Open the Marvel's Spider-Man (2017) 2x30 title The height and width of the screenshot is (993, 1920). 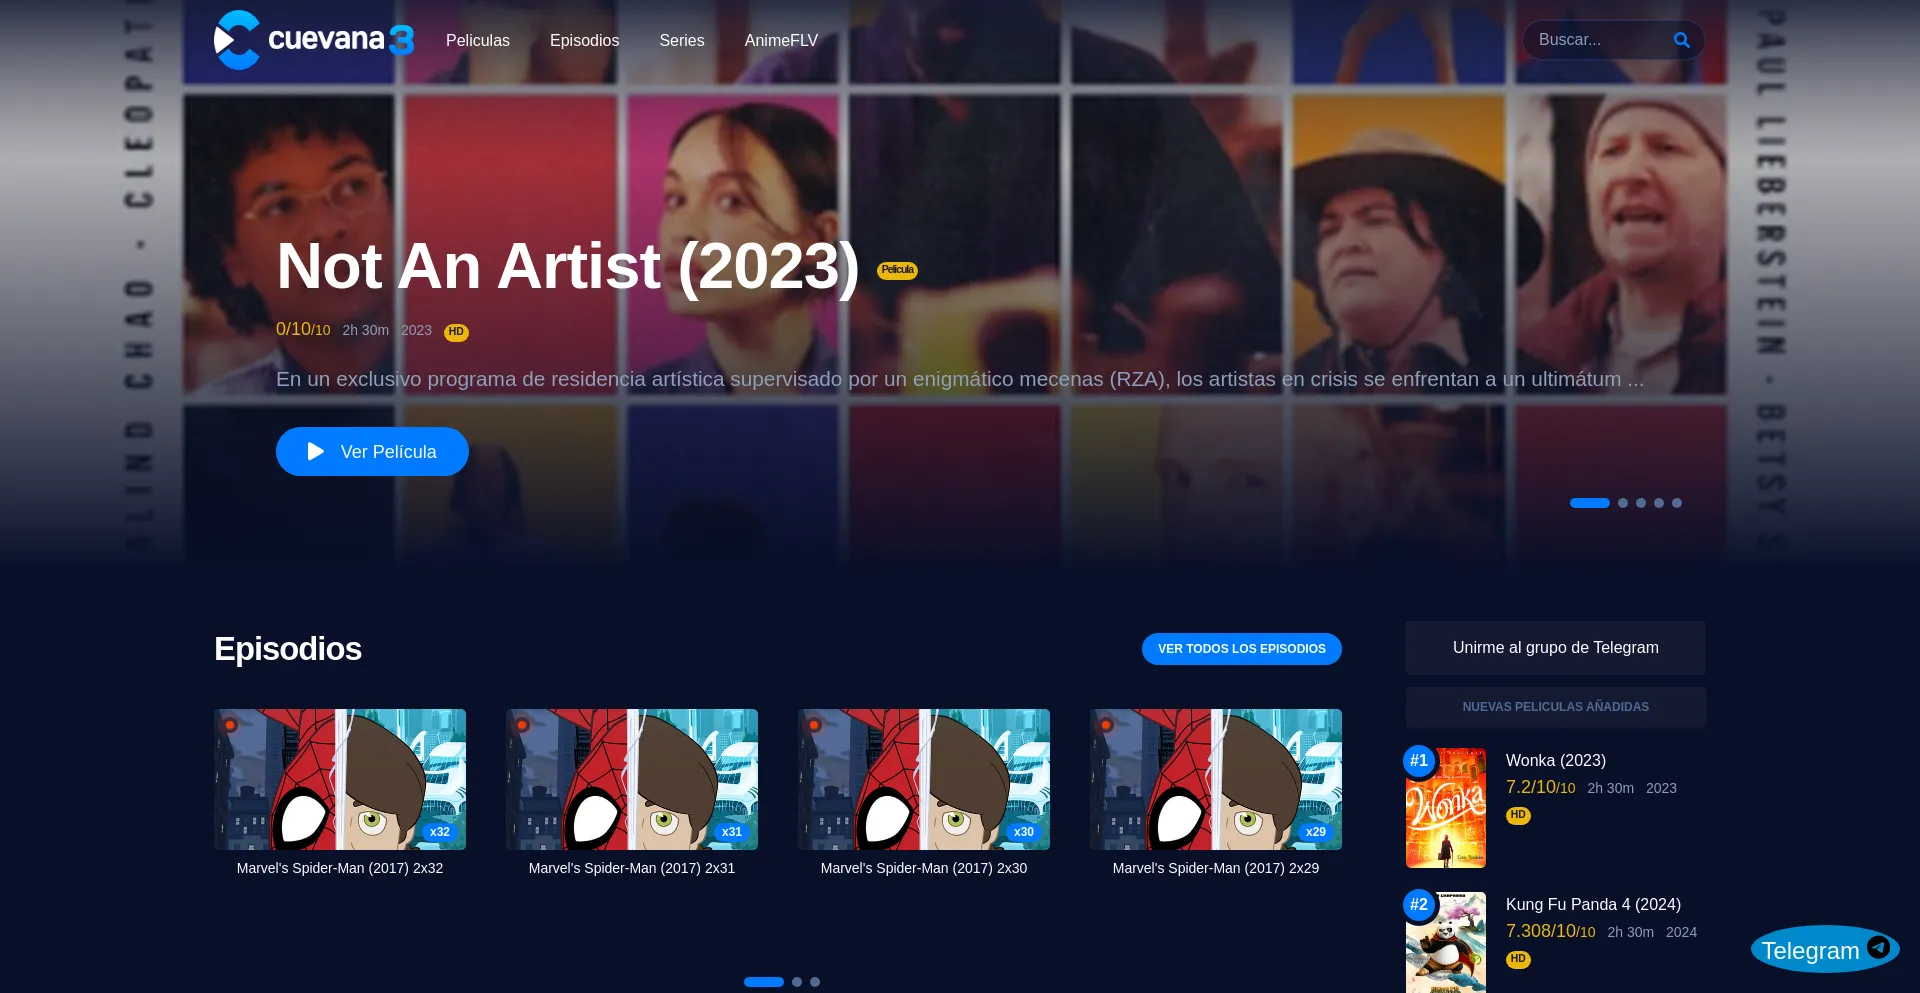(x=924, y=868)
